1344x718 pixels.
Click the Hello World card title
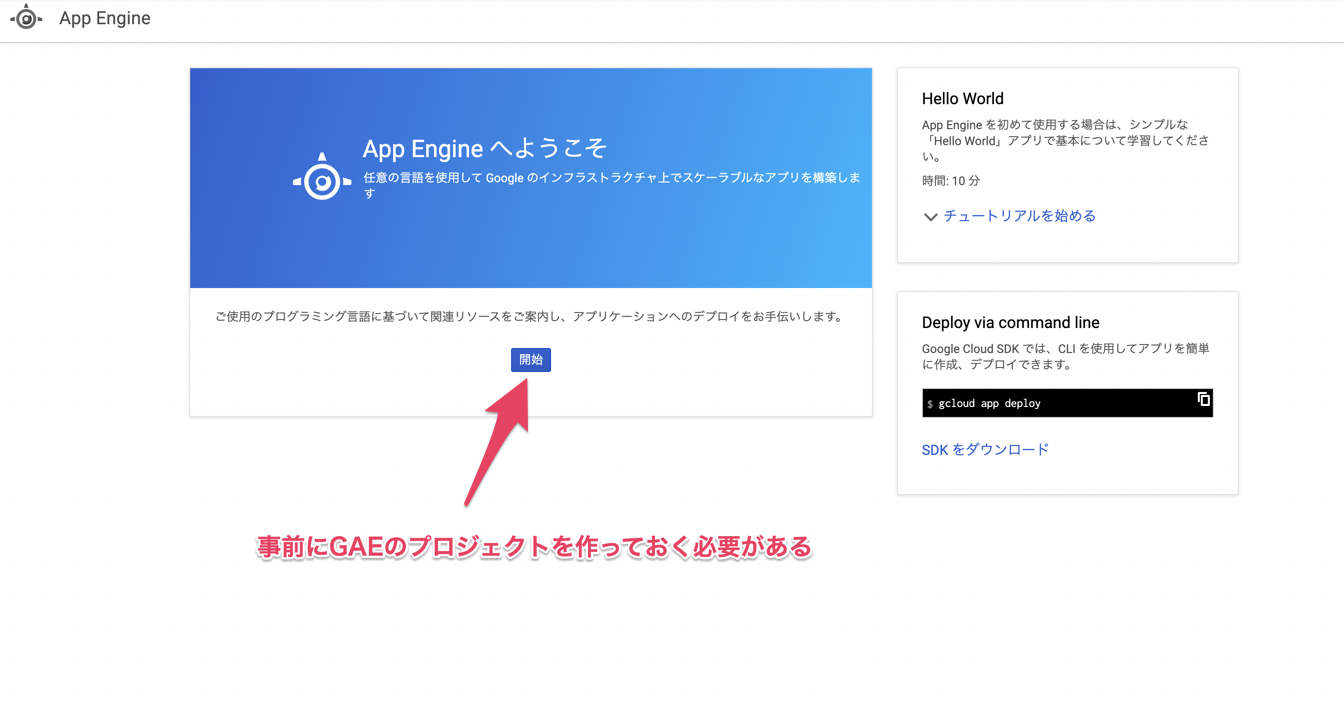(x=962, y=99)
